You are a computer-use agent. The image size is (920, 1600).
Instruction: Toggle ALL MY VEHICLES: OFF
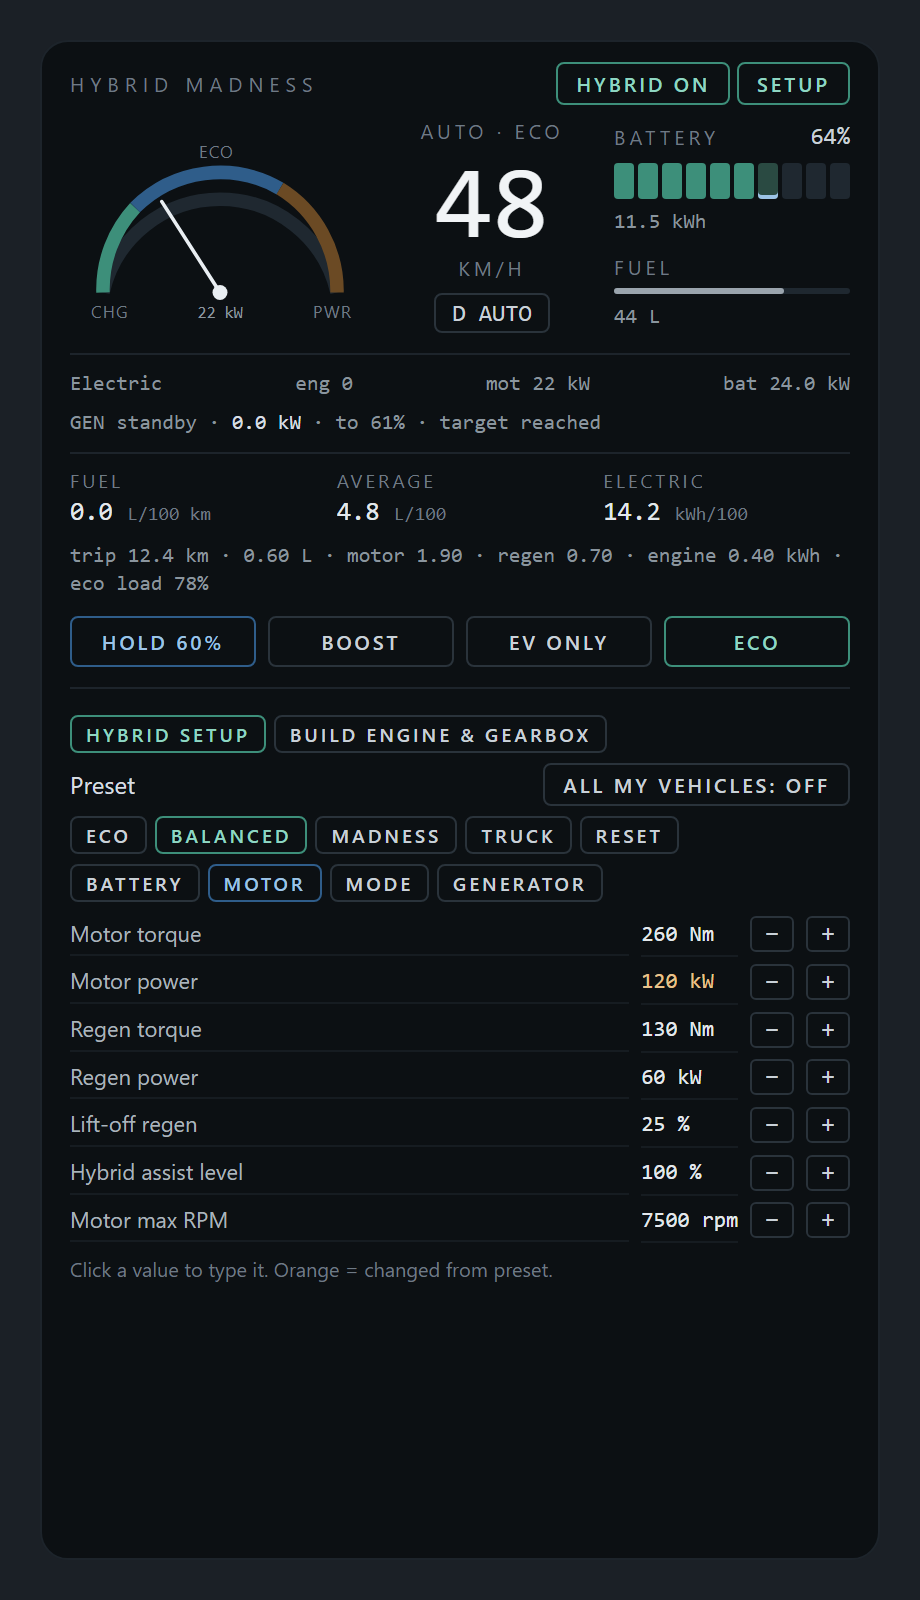(x=696, y=785)
